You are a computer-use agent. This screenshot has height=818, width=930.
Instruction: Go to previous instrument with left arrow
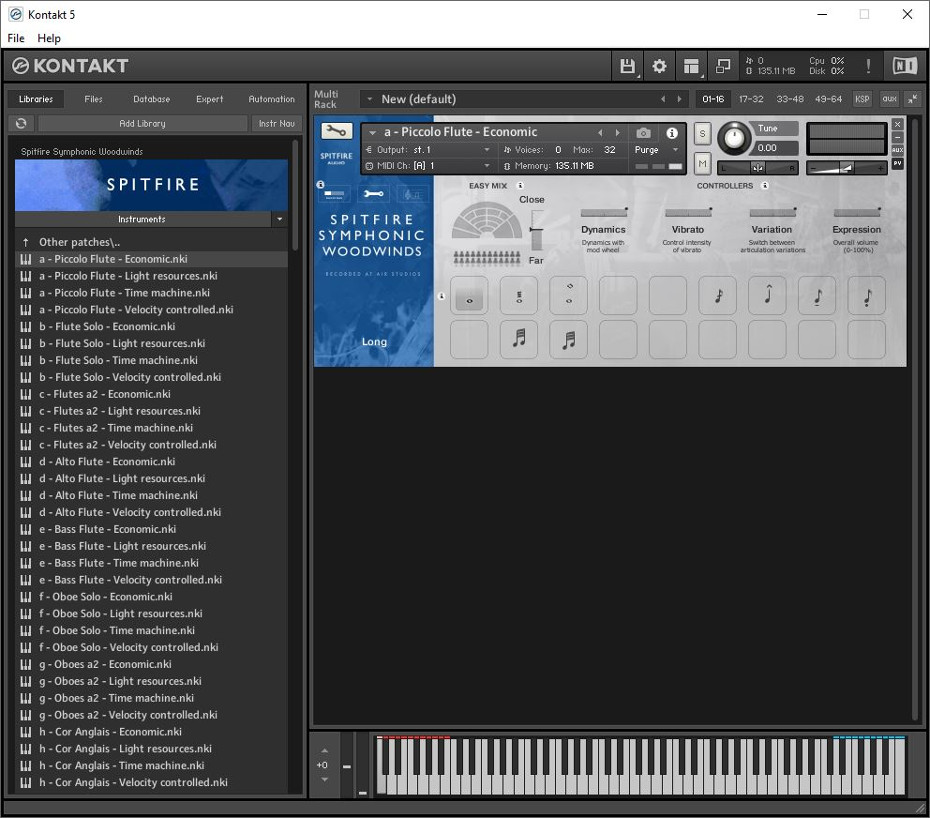[600, 133]
